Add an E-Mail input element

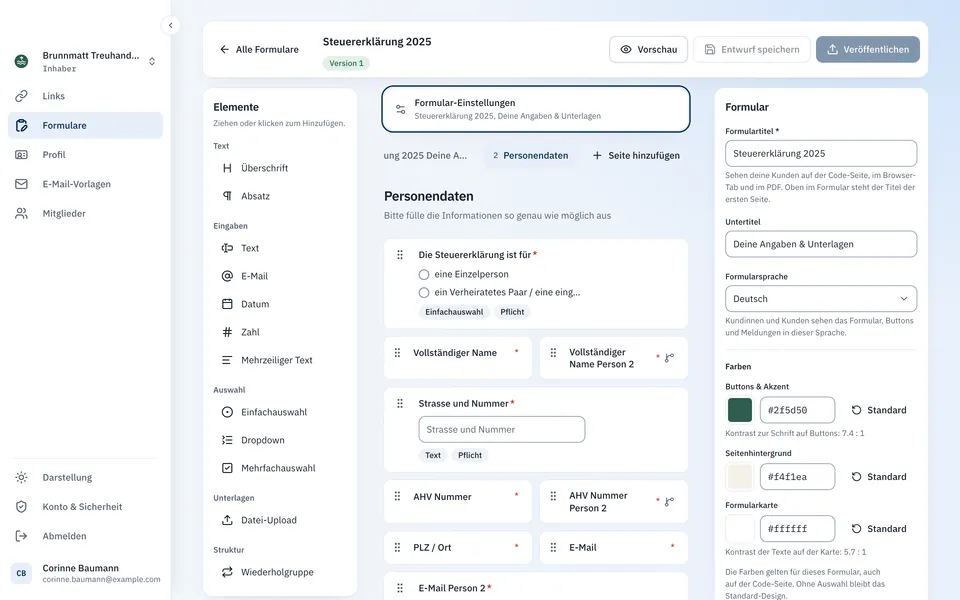tap(280, 277)
